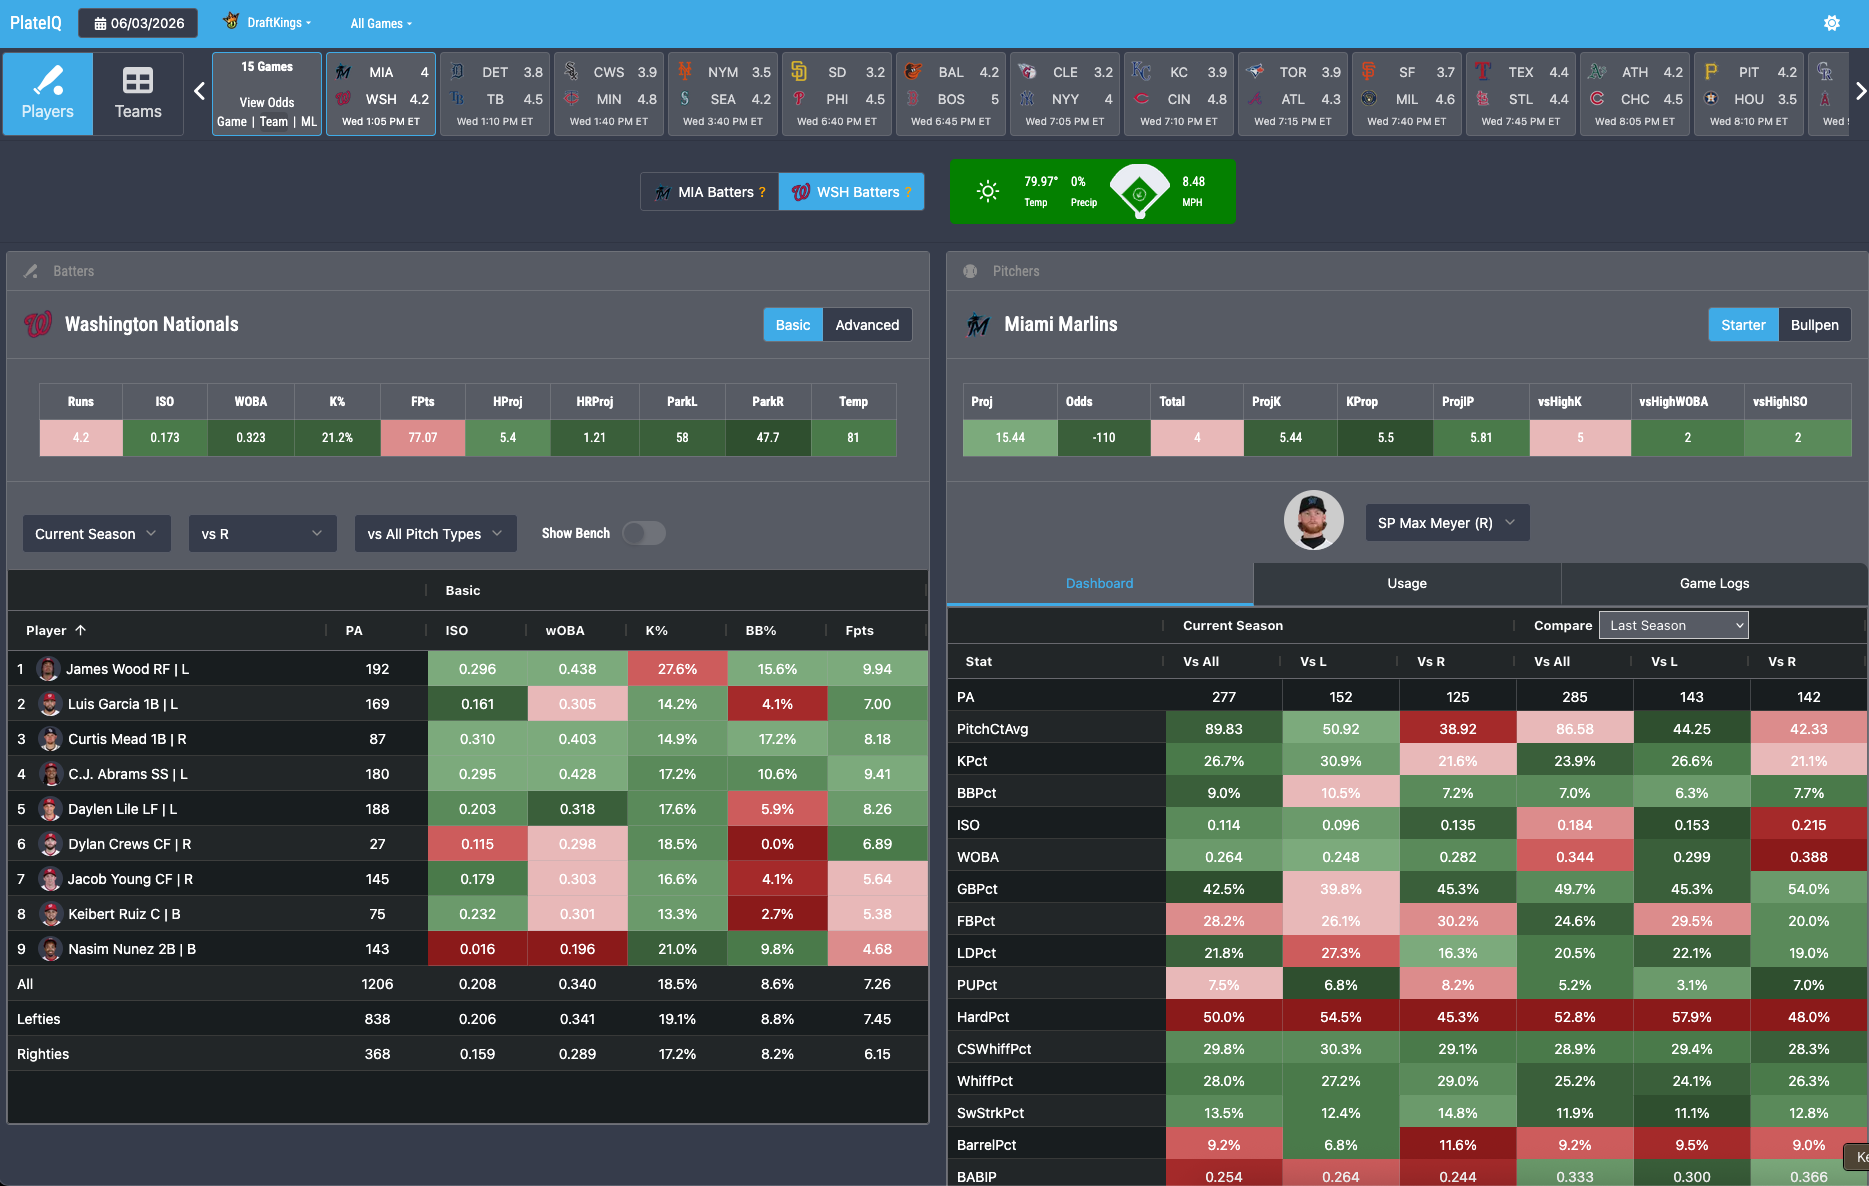Click the DraftKings crown logo
Viewport: 1869px width, 1186px height.
231,21
